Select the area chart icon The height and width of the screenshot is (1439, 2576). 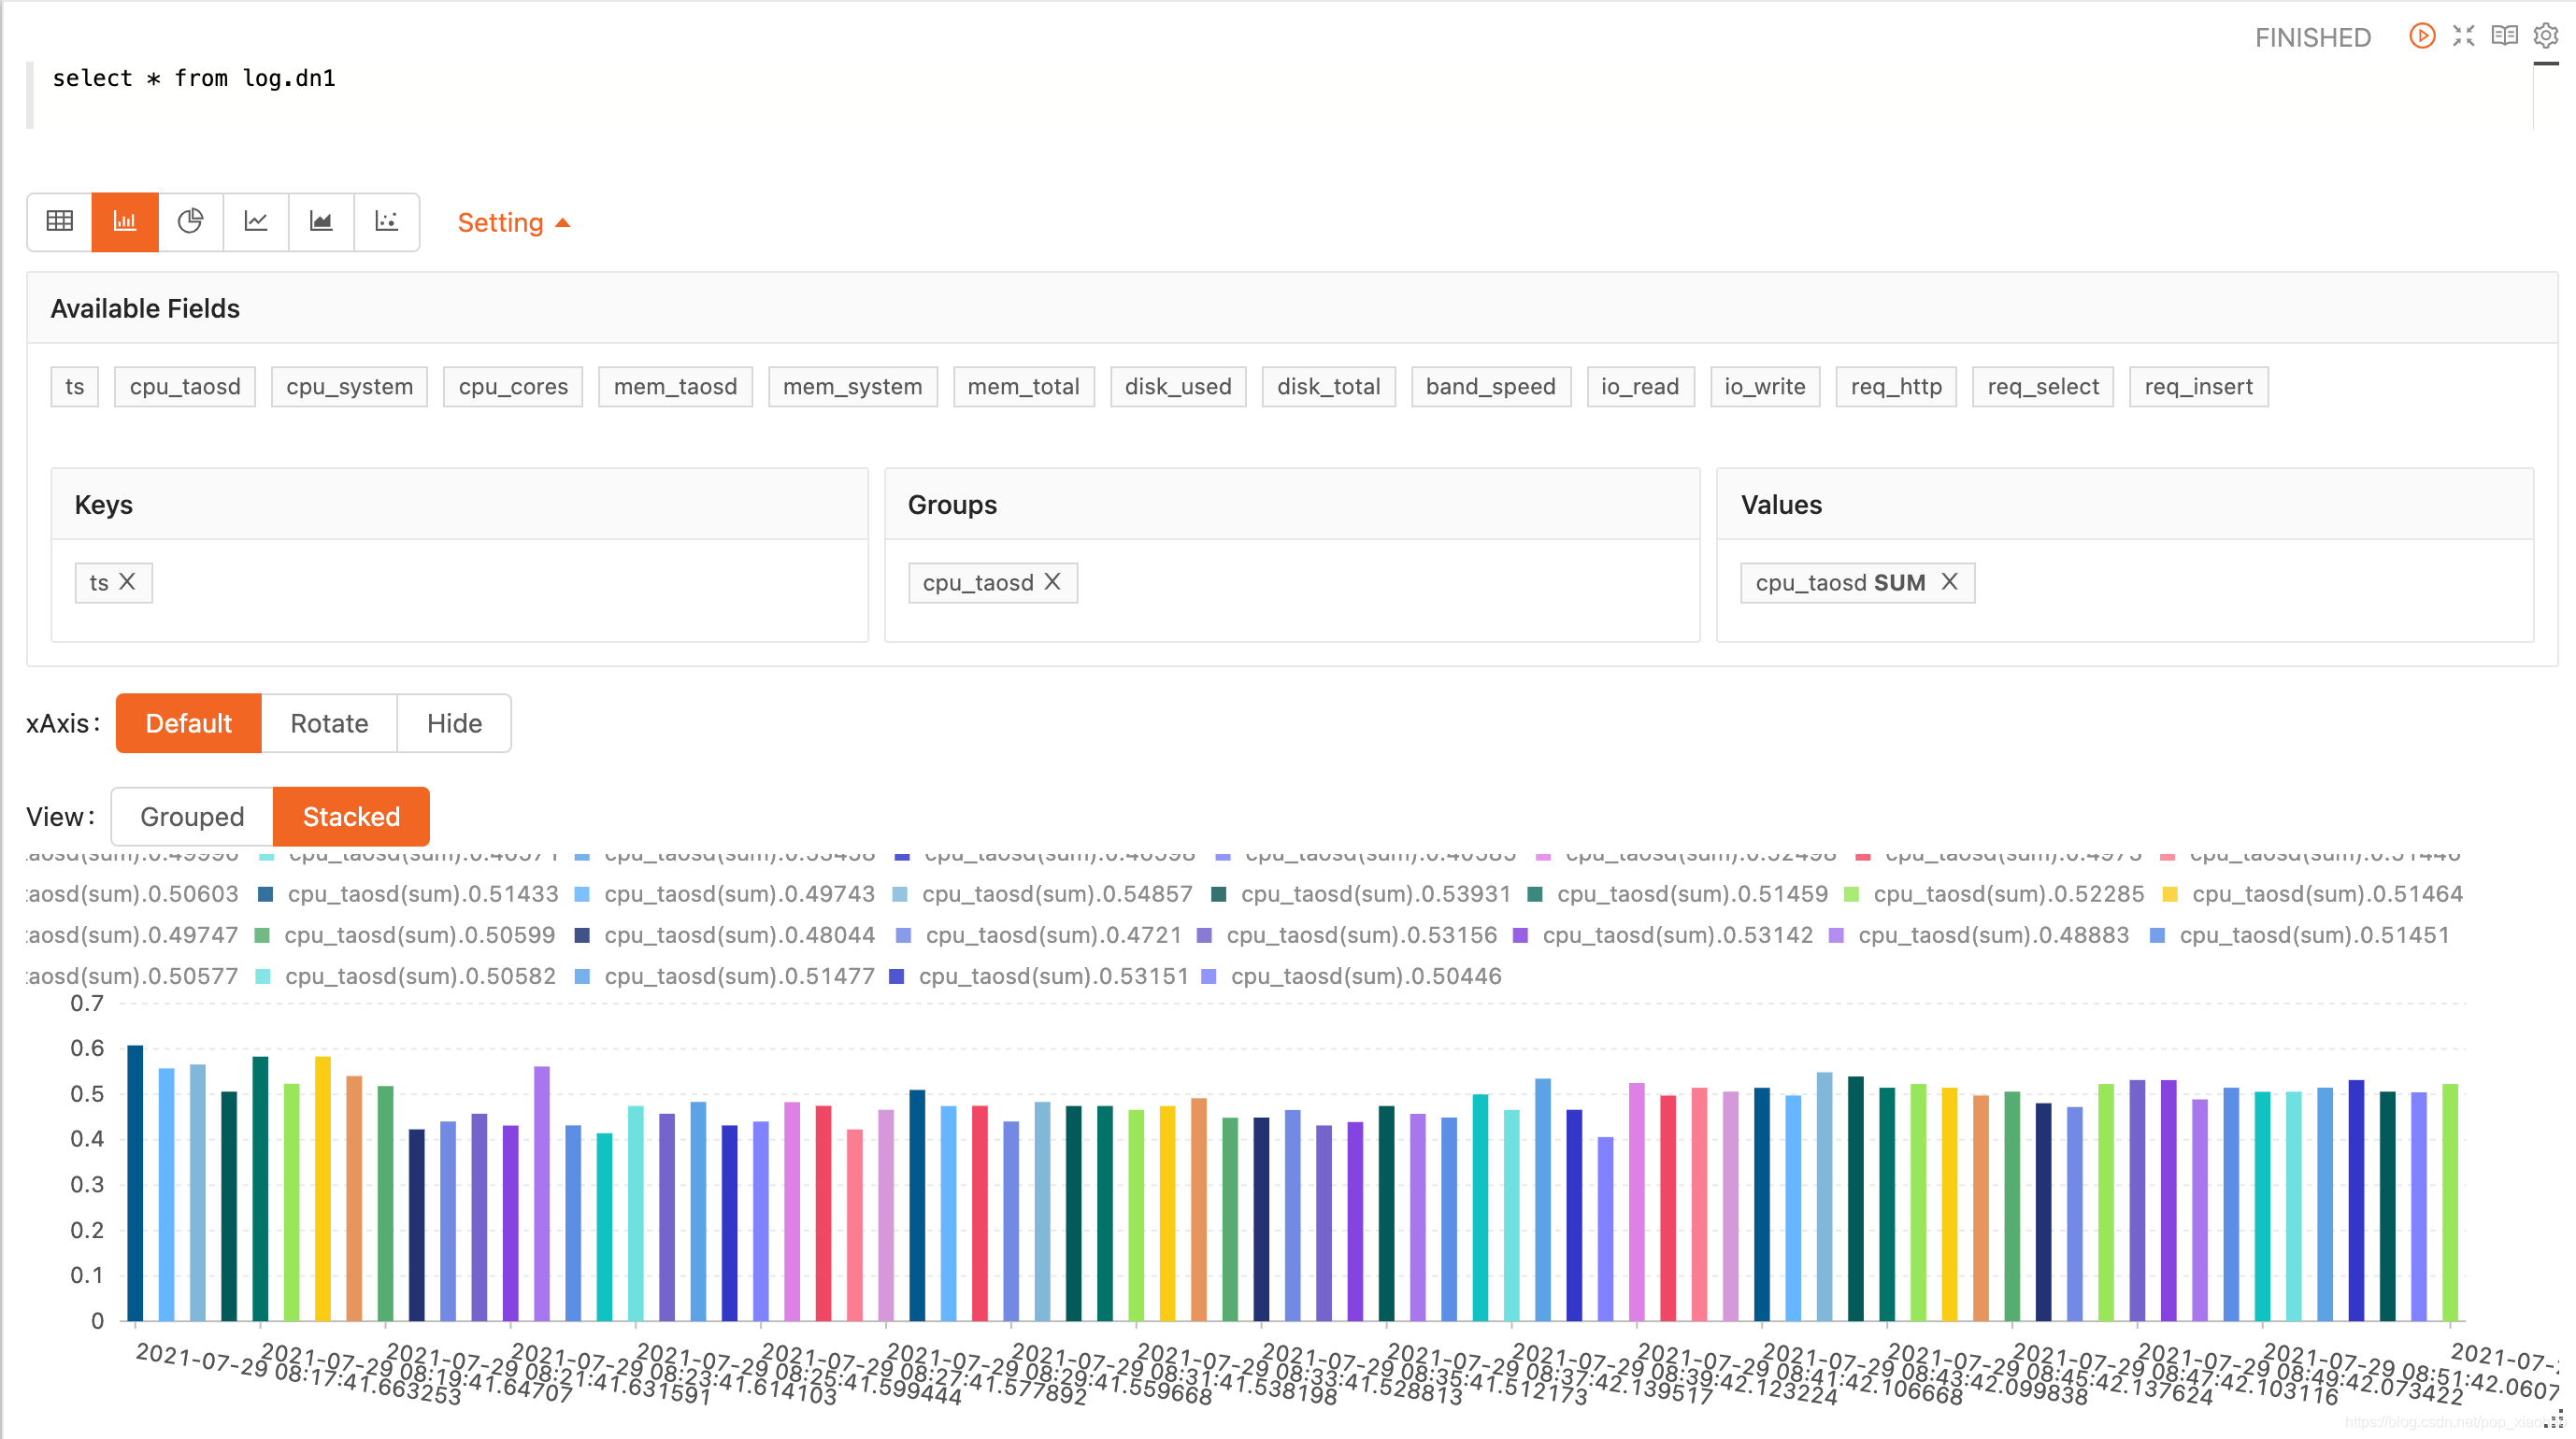pyautogui.click(x=321, y=221)
